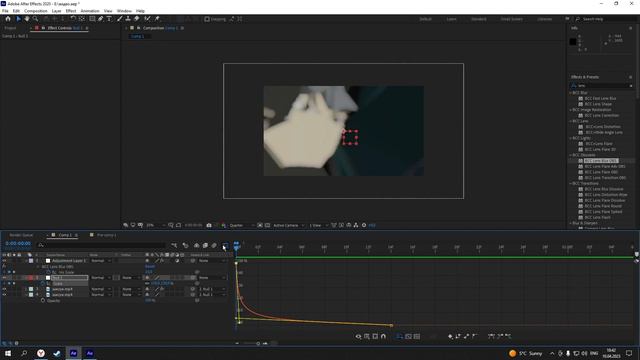Viewport: 640px width, 360px height.
Task: Select the Rectangle shape tool
Action: point(92,19)
